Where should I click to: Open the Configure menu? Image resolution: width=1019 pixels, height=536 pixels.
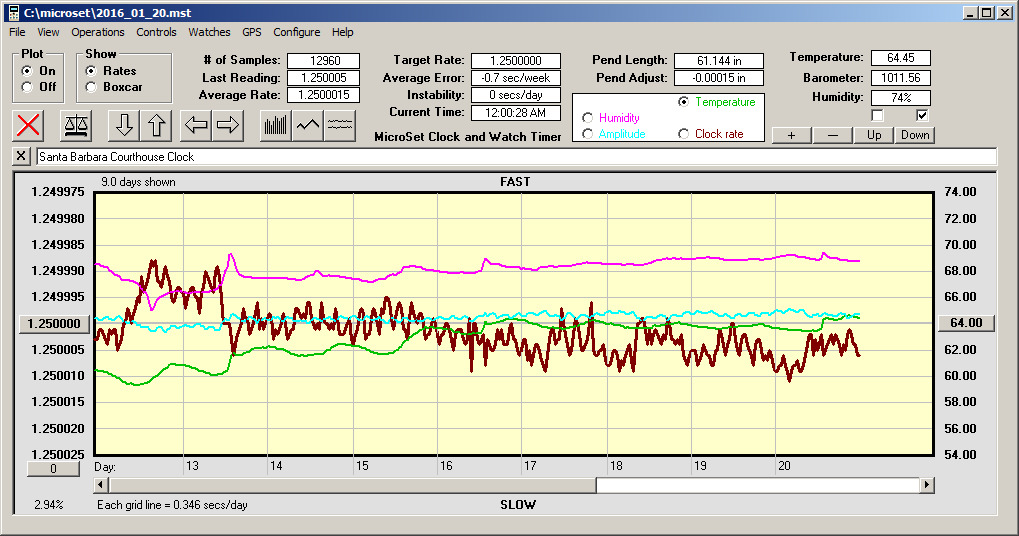[296, 32]
